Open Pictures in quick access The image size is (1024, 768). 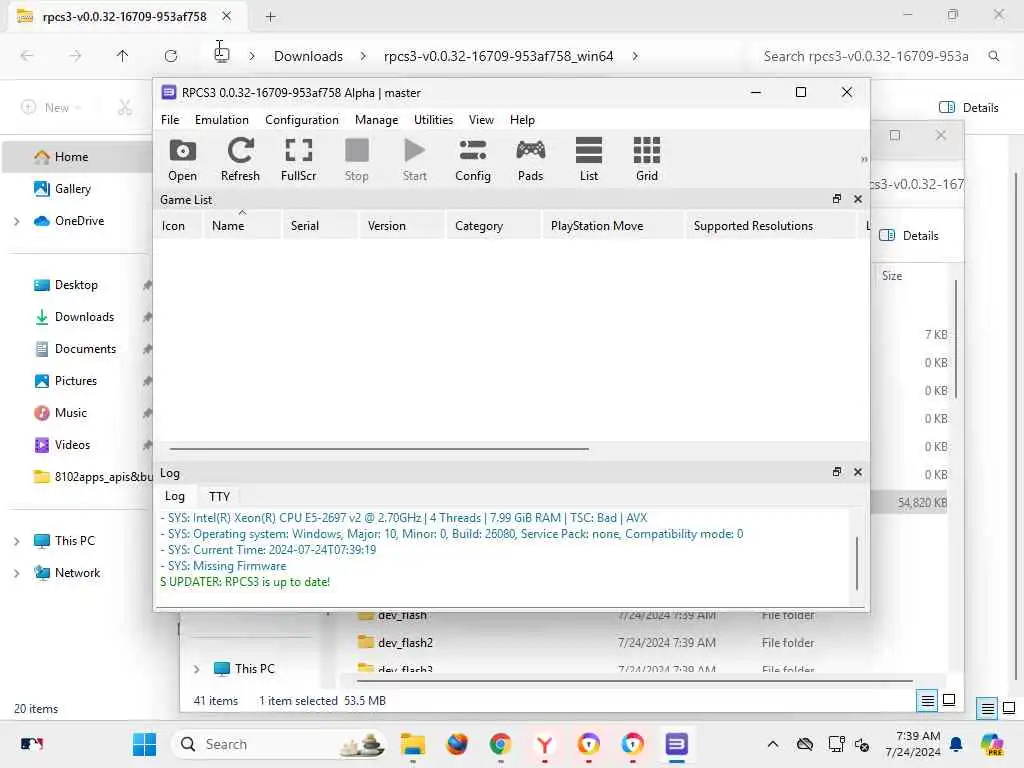76,381
